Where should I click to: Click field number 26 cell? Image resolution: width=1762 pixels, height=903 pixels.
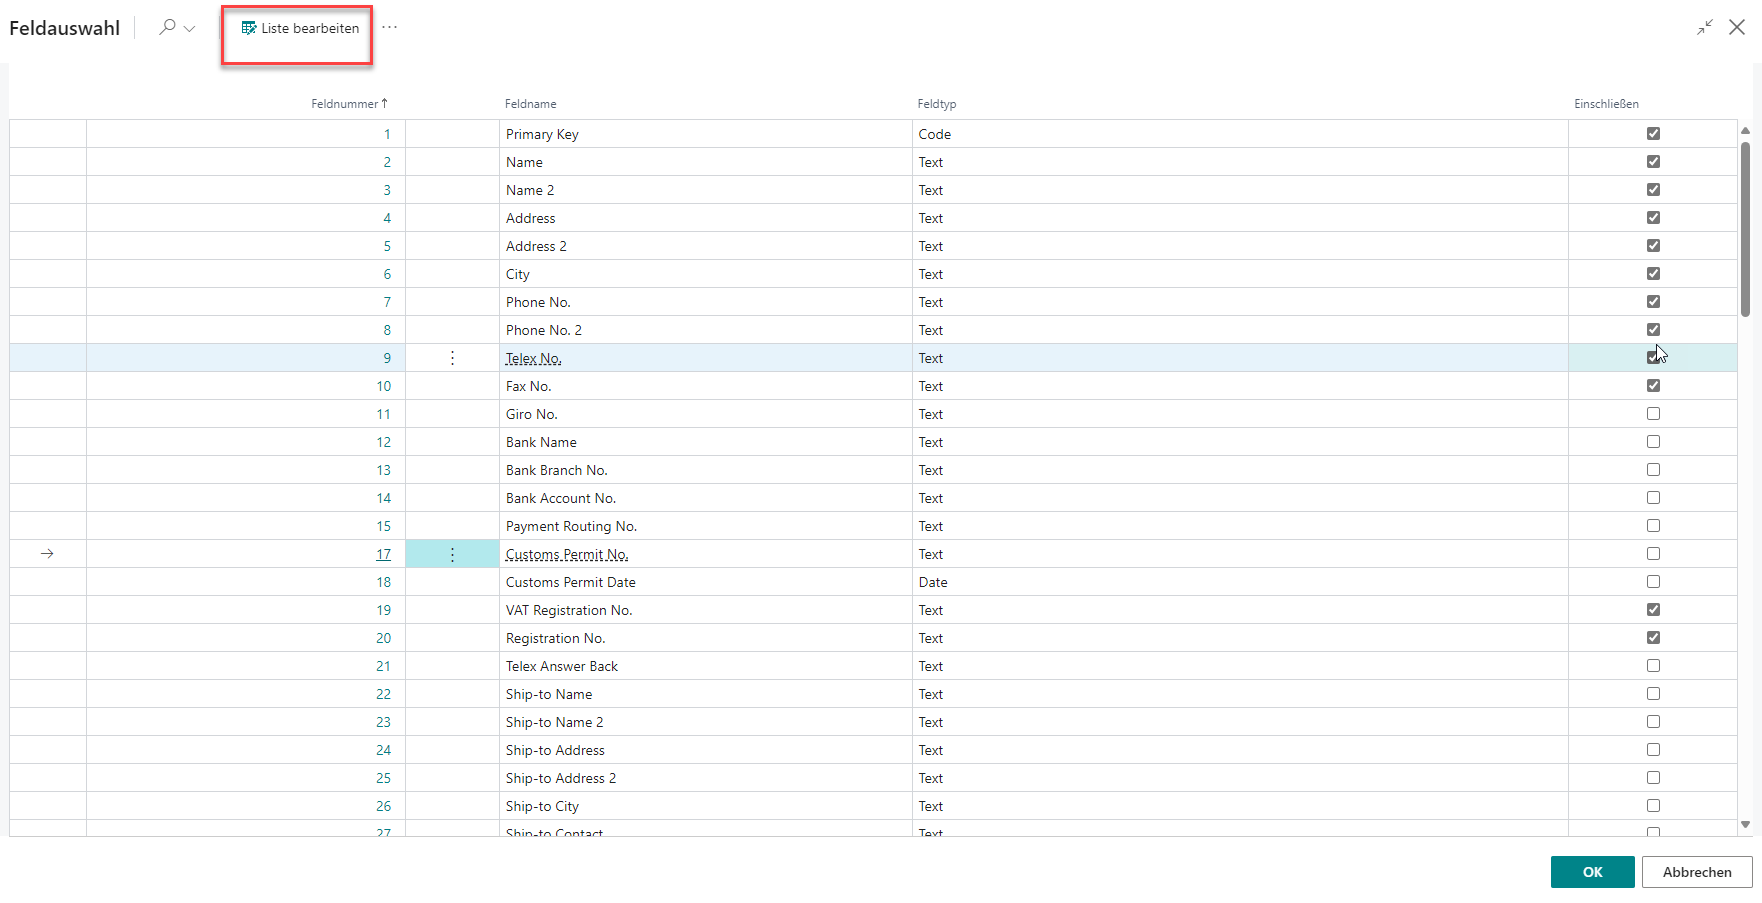pos(246,806)
